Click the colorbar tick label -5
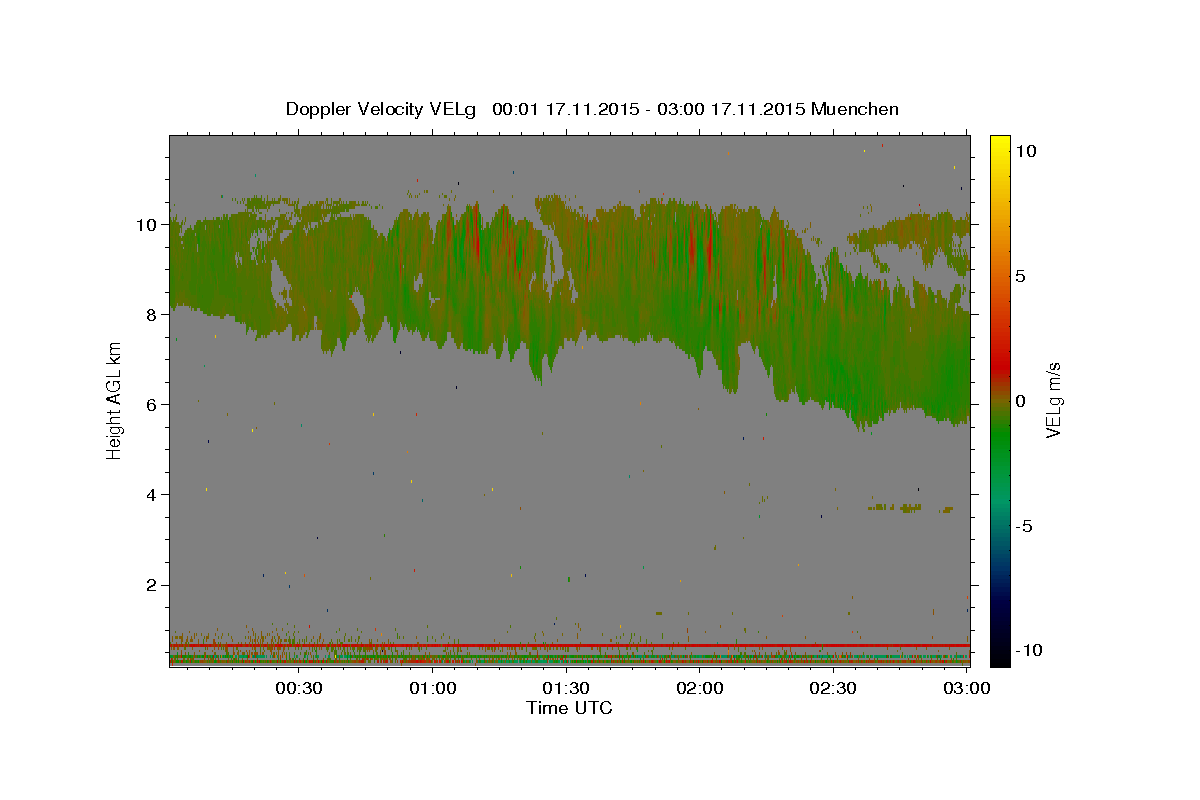This screenshot has width=1200, height=800. pos(1022,526)
